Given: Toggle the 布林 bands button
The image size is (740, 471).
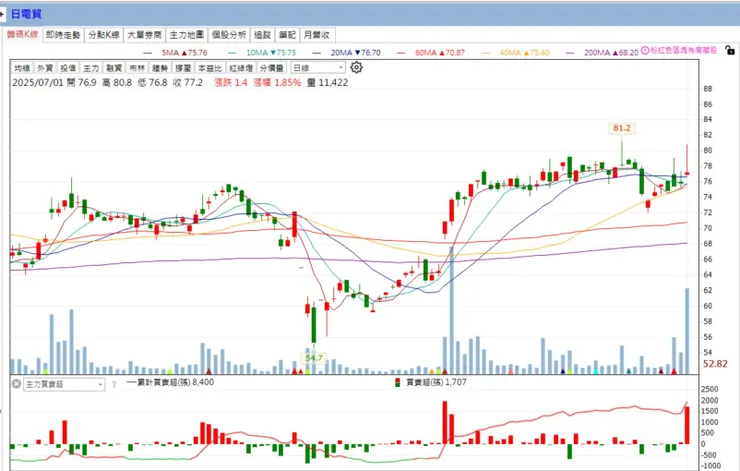Looking at the screenshot, I should click(137, 68).
